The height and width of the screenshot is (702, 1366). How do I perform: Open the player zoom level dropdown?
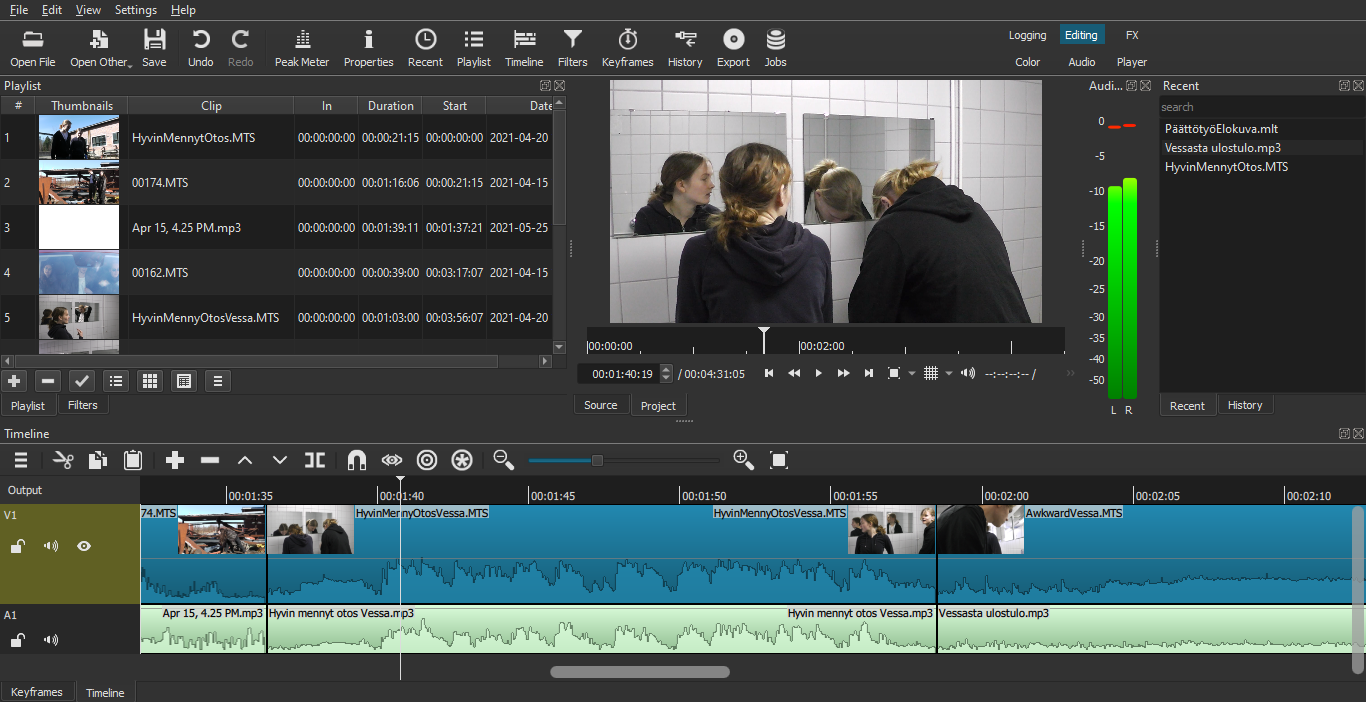point(911,374)
